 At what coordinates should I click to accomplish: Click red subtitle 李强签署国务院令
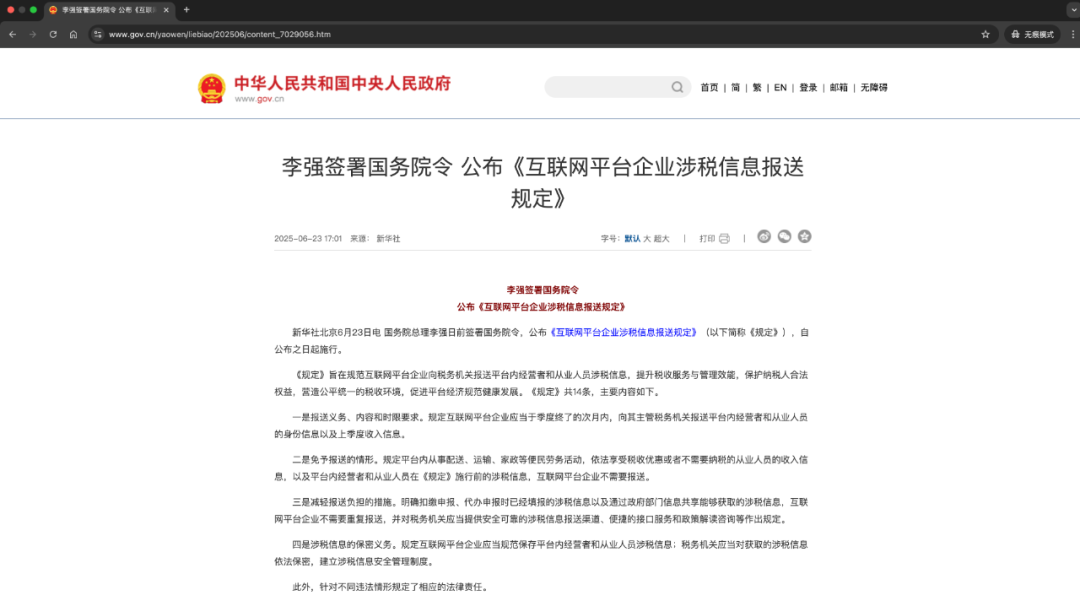(x=543, y=290)
